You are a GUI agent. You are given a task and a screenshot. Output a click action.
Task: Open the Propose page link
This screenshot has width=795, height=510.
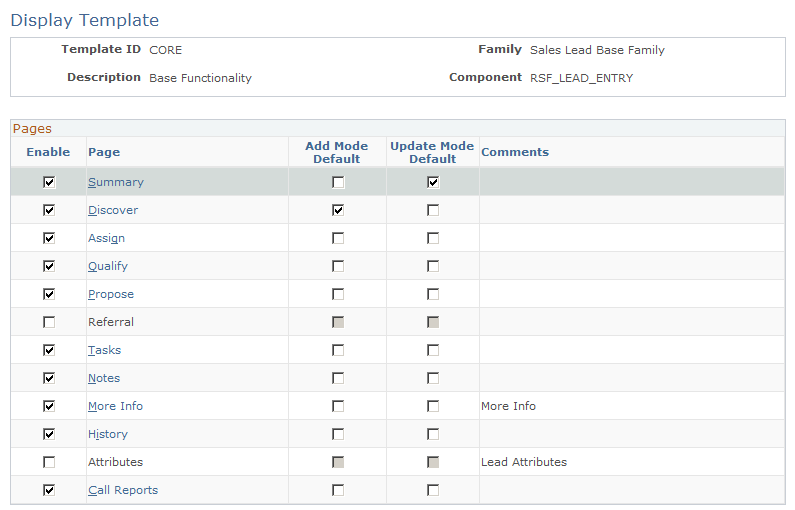(x=111, y=294)
